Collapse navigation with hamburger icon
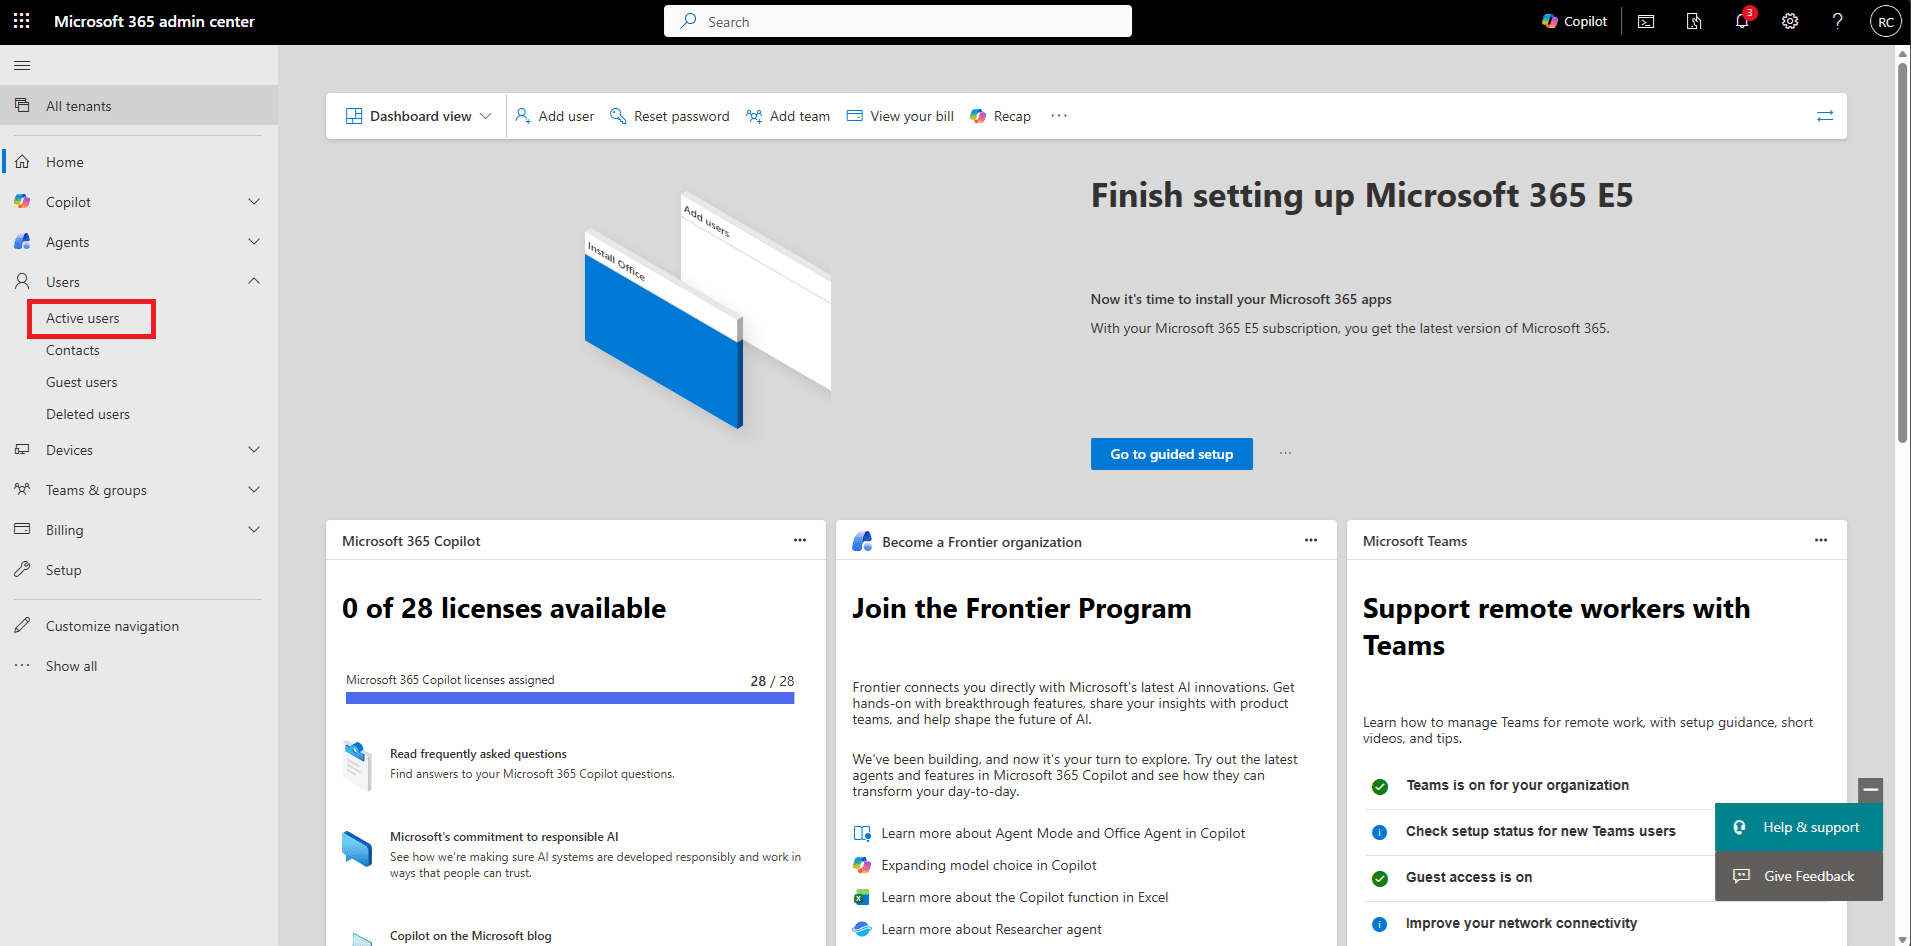Image resolution: width=1911 pixels, height=946 pixels. pos(22,66)
